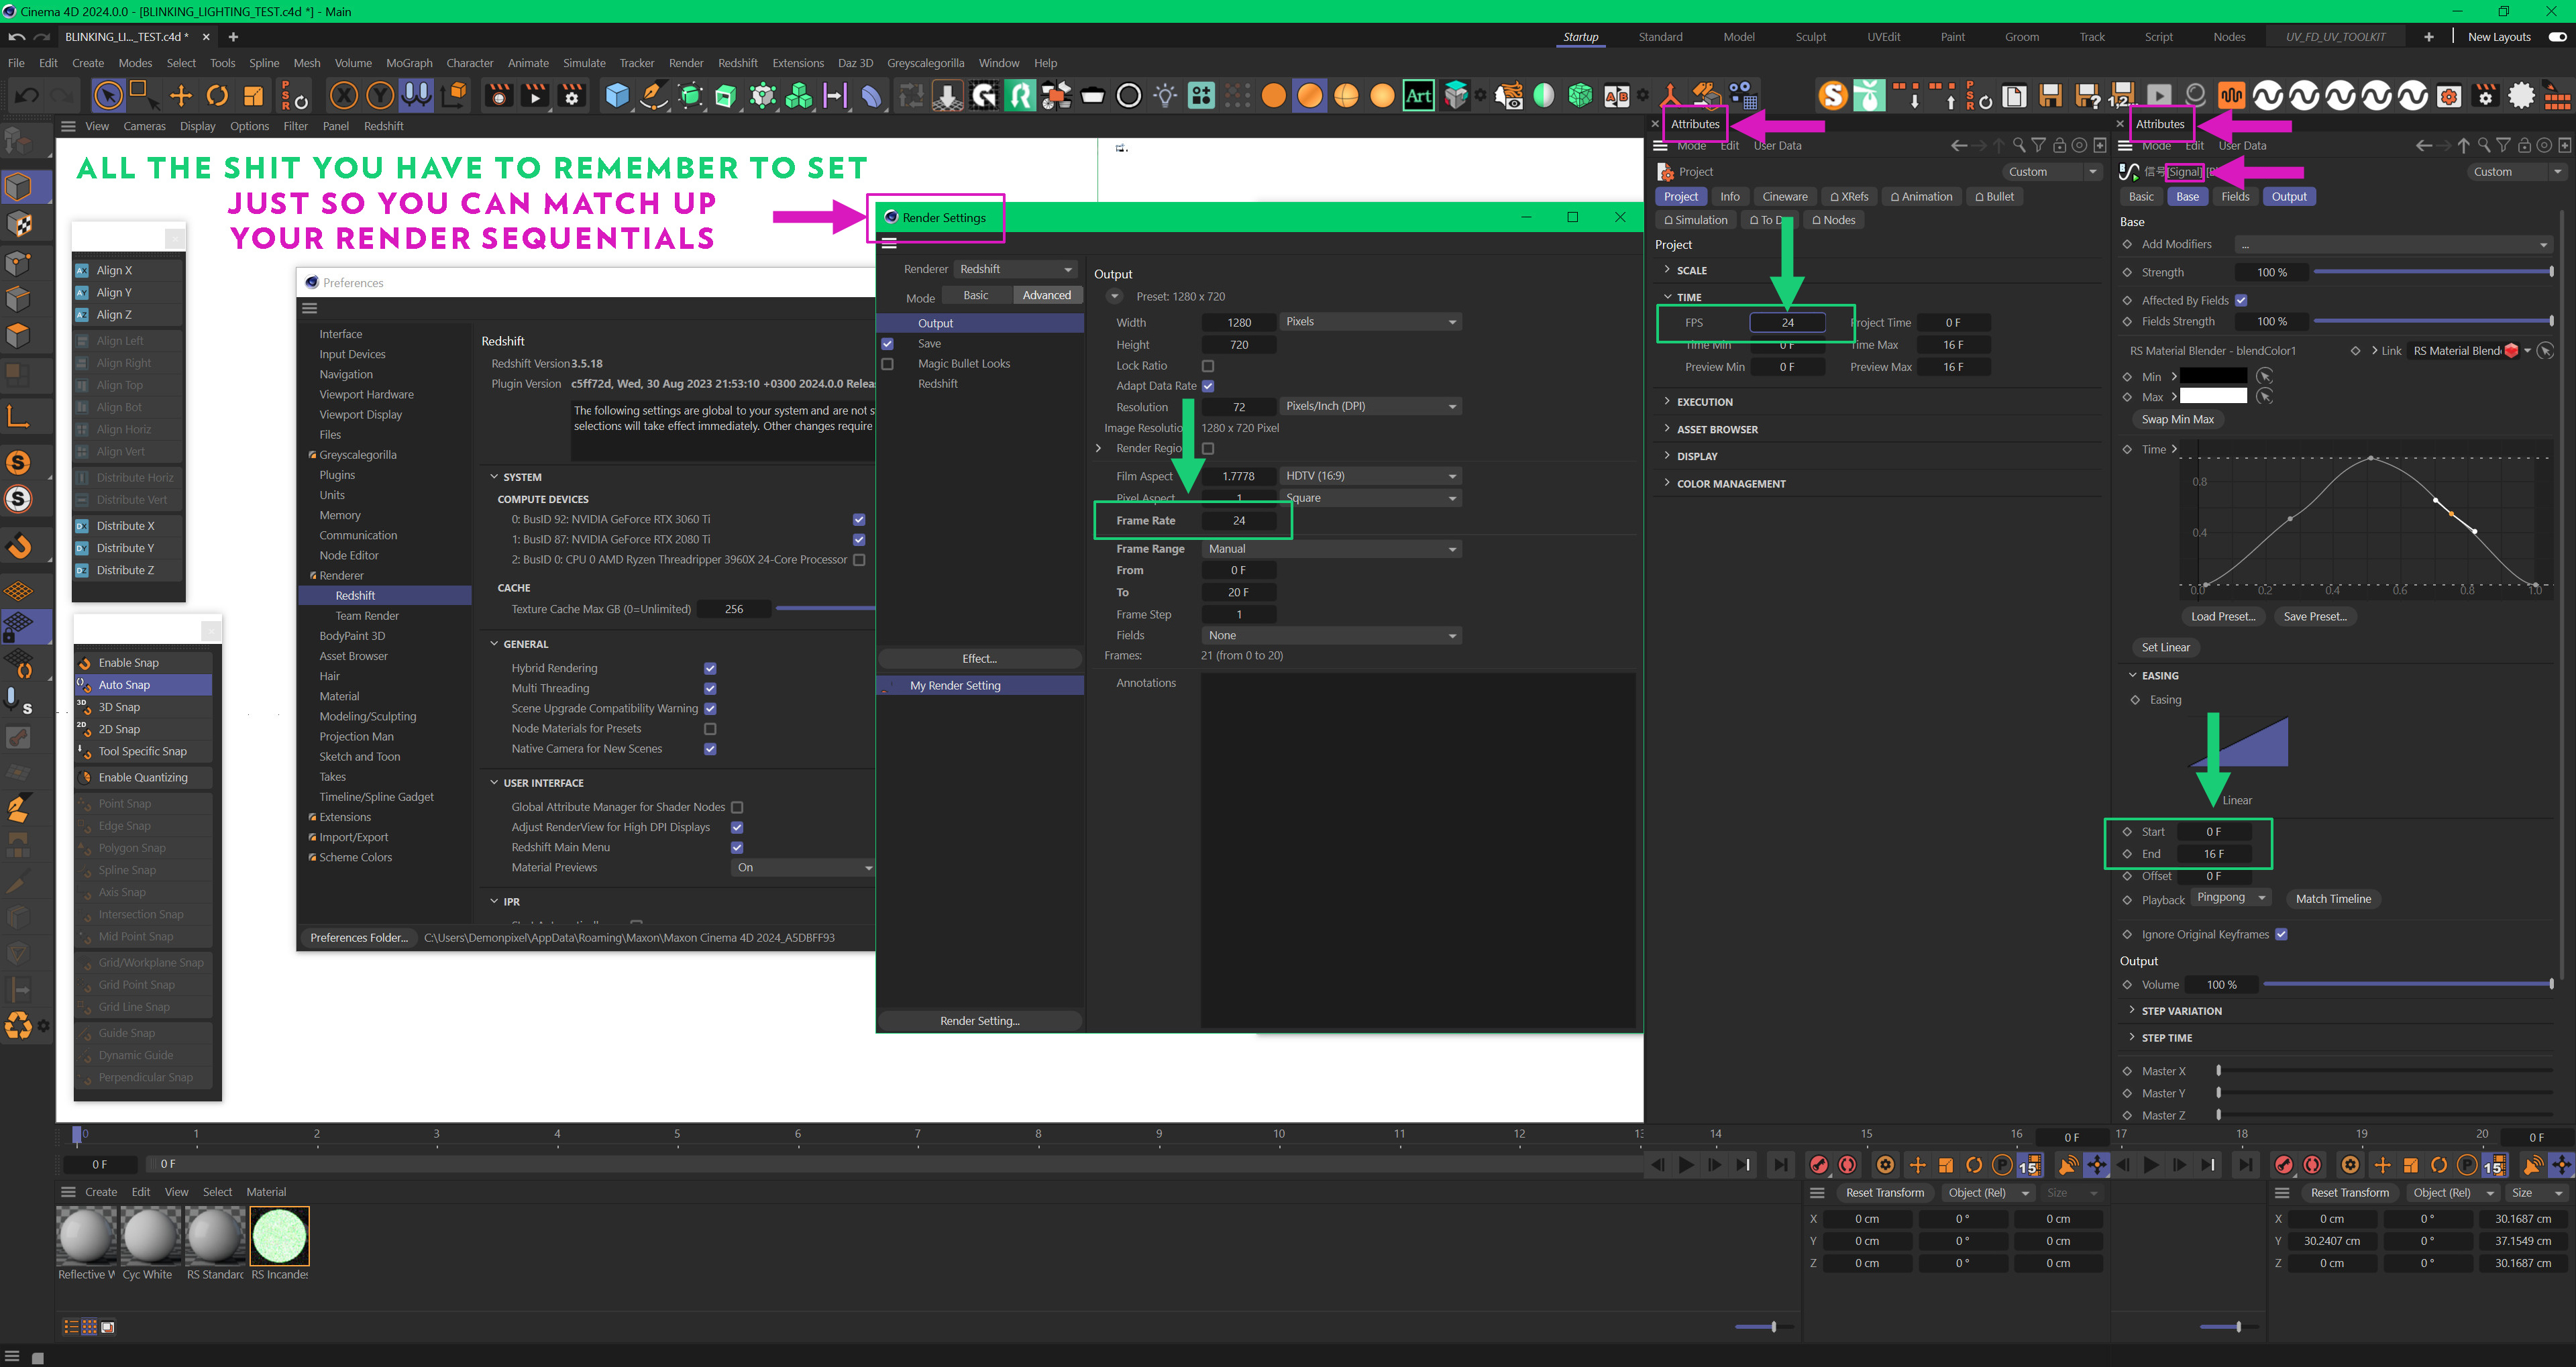
Task: Open Frame Range Manual dropdown
Action: [1331, 549]
